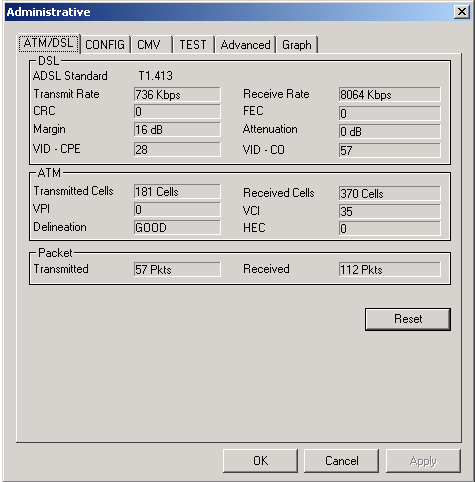Image resolution: width=475 pixels, height=482 pixels.
Task: Click the Administrative title bar text
Action: [x=49, y=12]
